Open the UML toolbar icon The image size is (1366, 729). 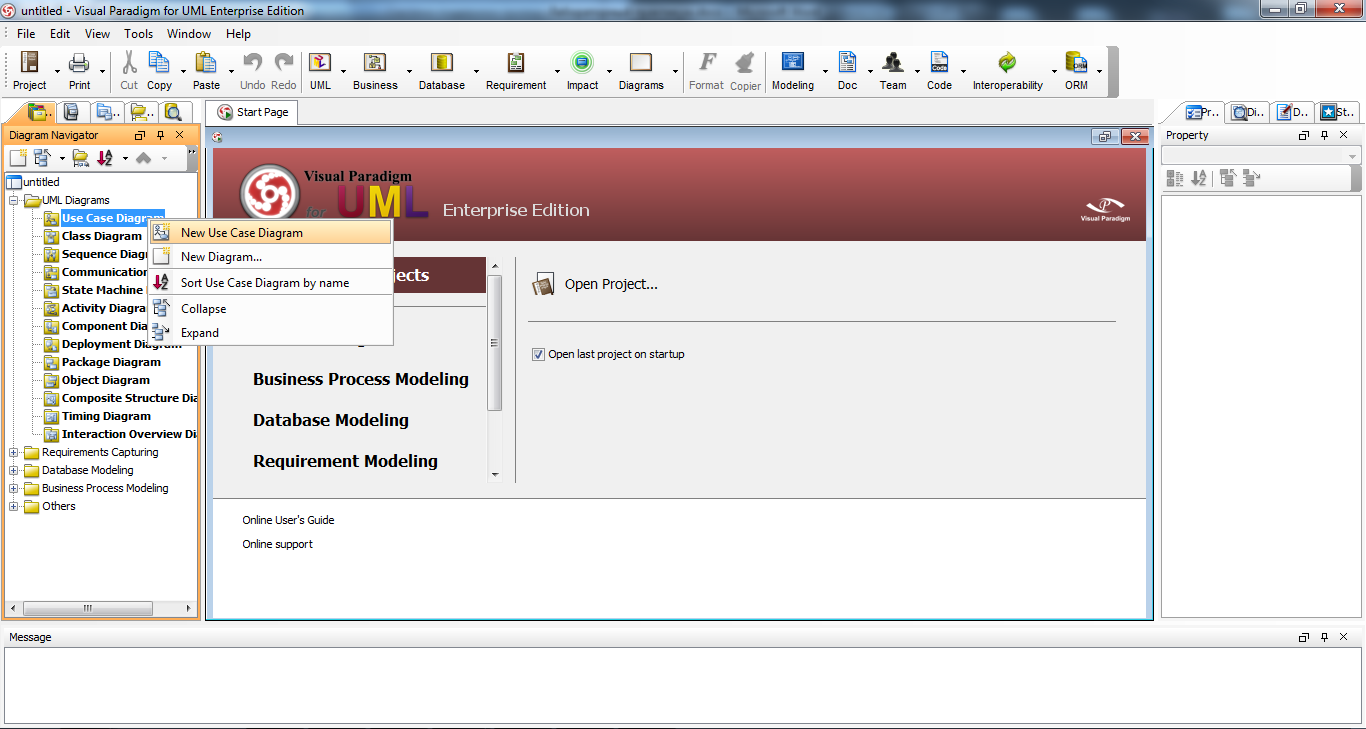click(x=320, y=63)
